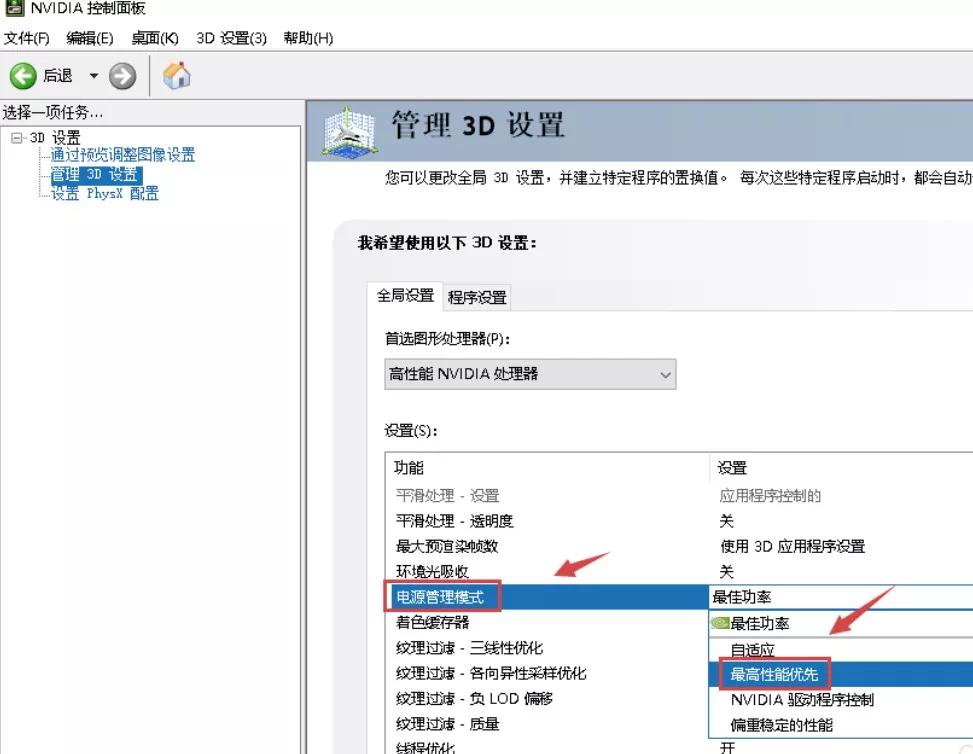Select 最高性能优先 from the power mode list
Viewport: 973px width, 754px height.
[776, 673]
